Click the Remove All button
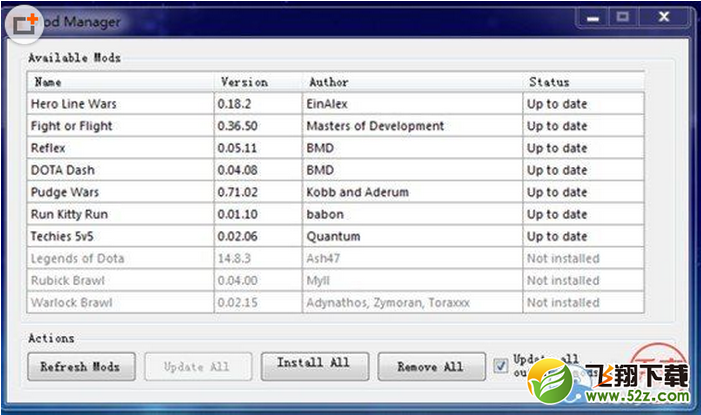 (x=431, y=367)
